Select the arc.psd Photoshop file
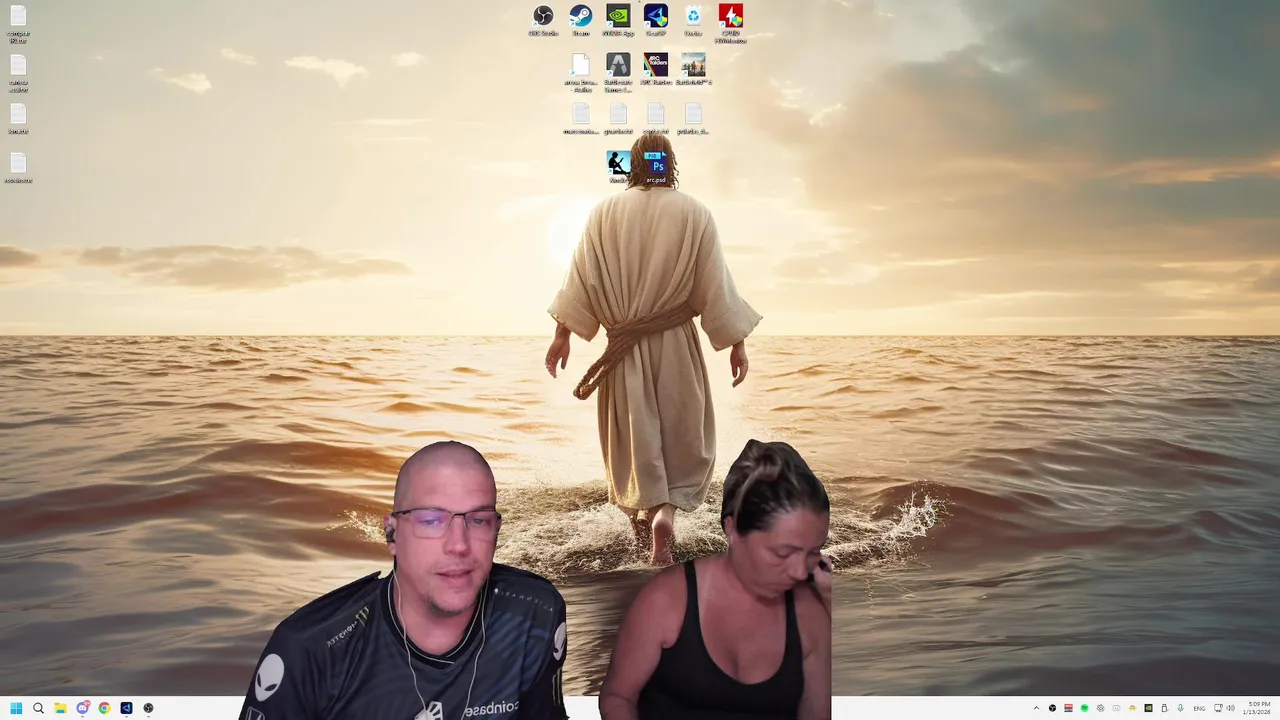Screen dimensions: 1280x720 point(655,166)
